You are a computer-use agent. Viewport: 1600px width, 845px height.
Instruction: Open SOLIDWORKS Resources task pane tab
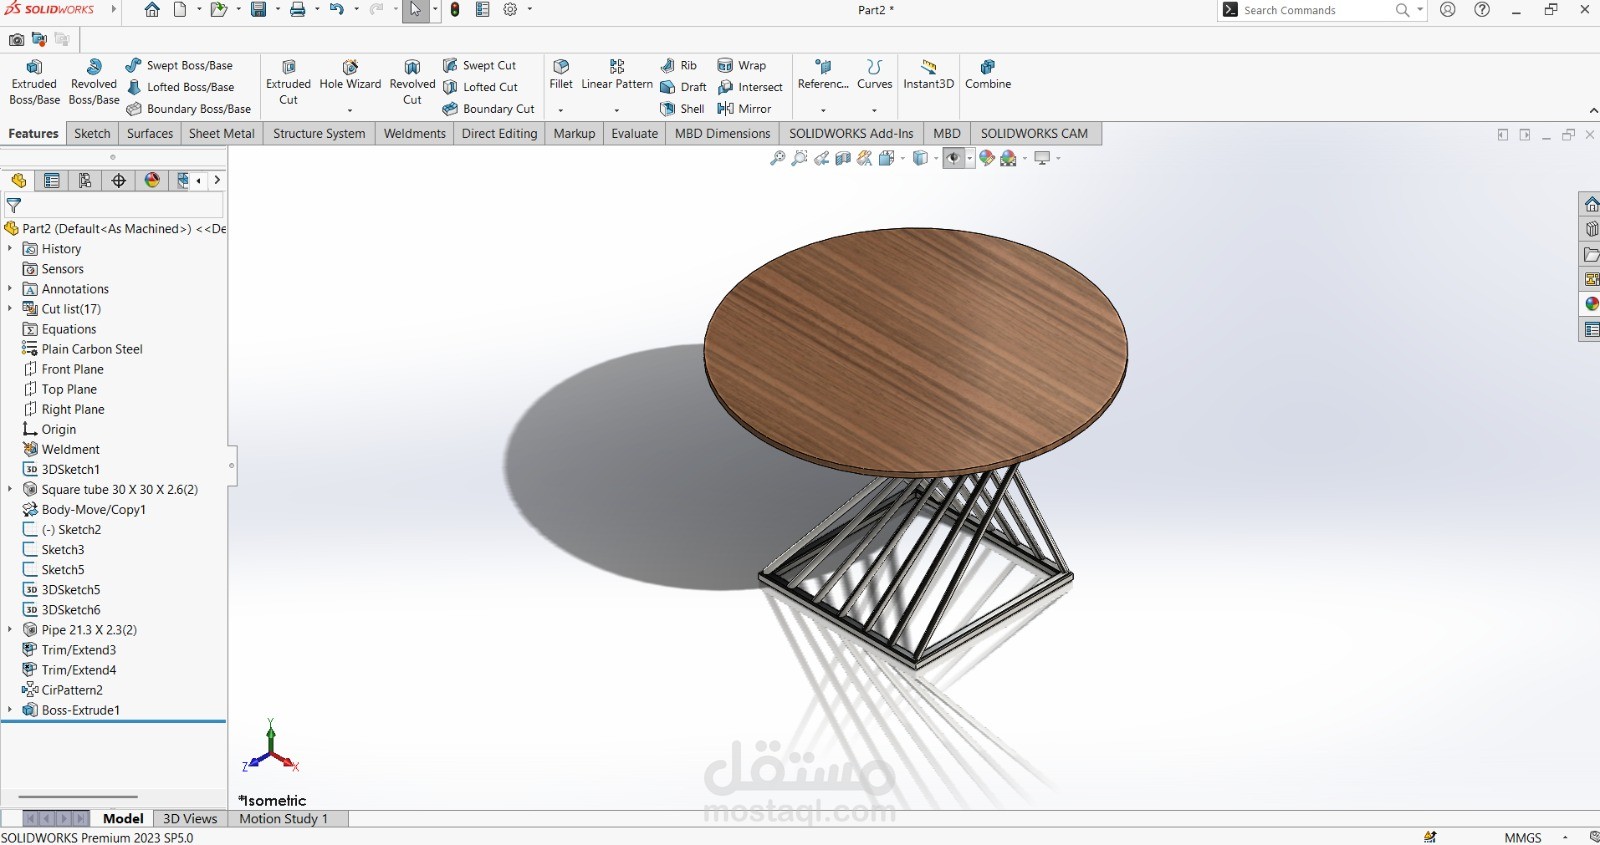(x=1591, y=204)
